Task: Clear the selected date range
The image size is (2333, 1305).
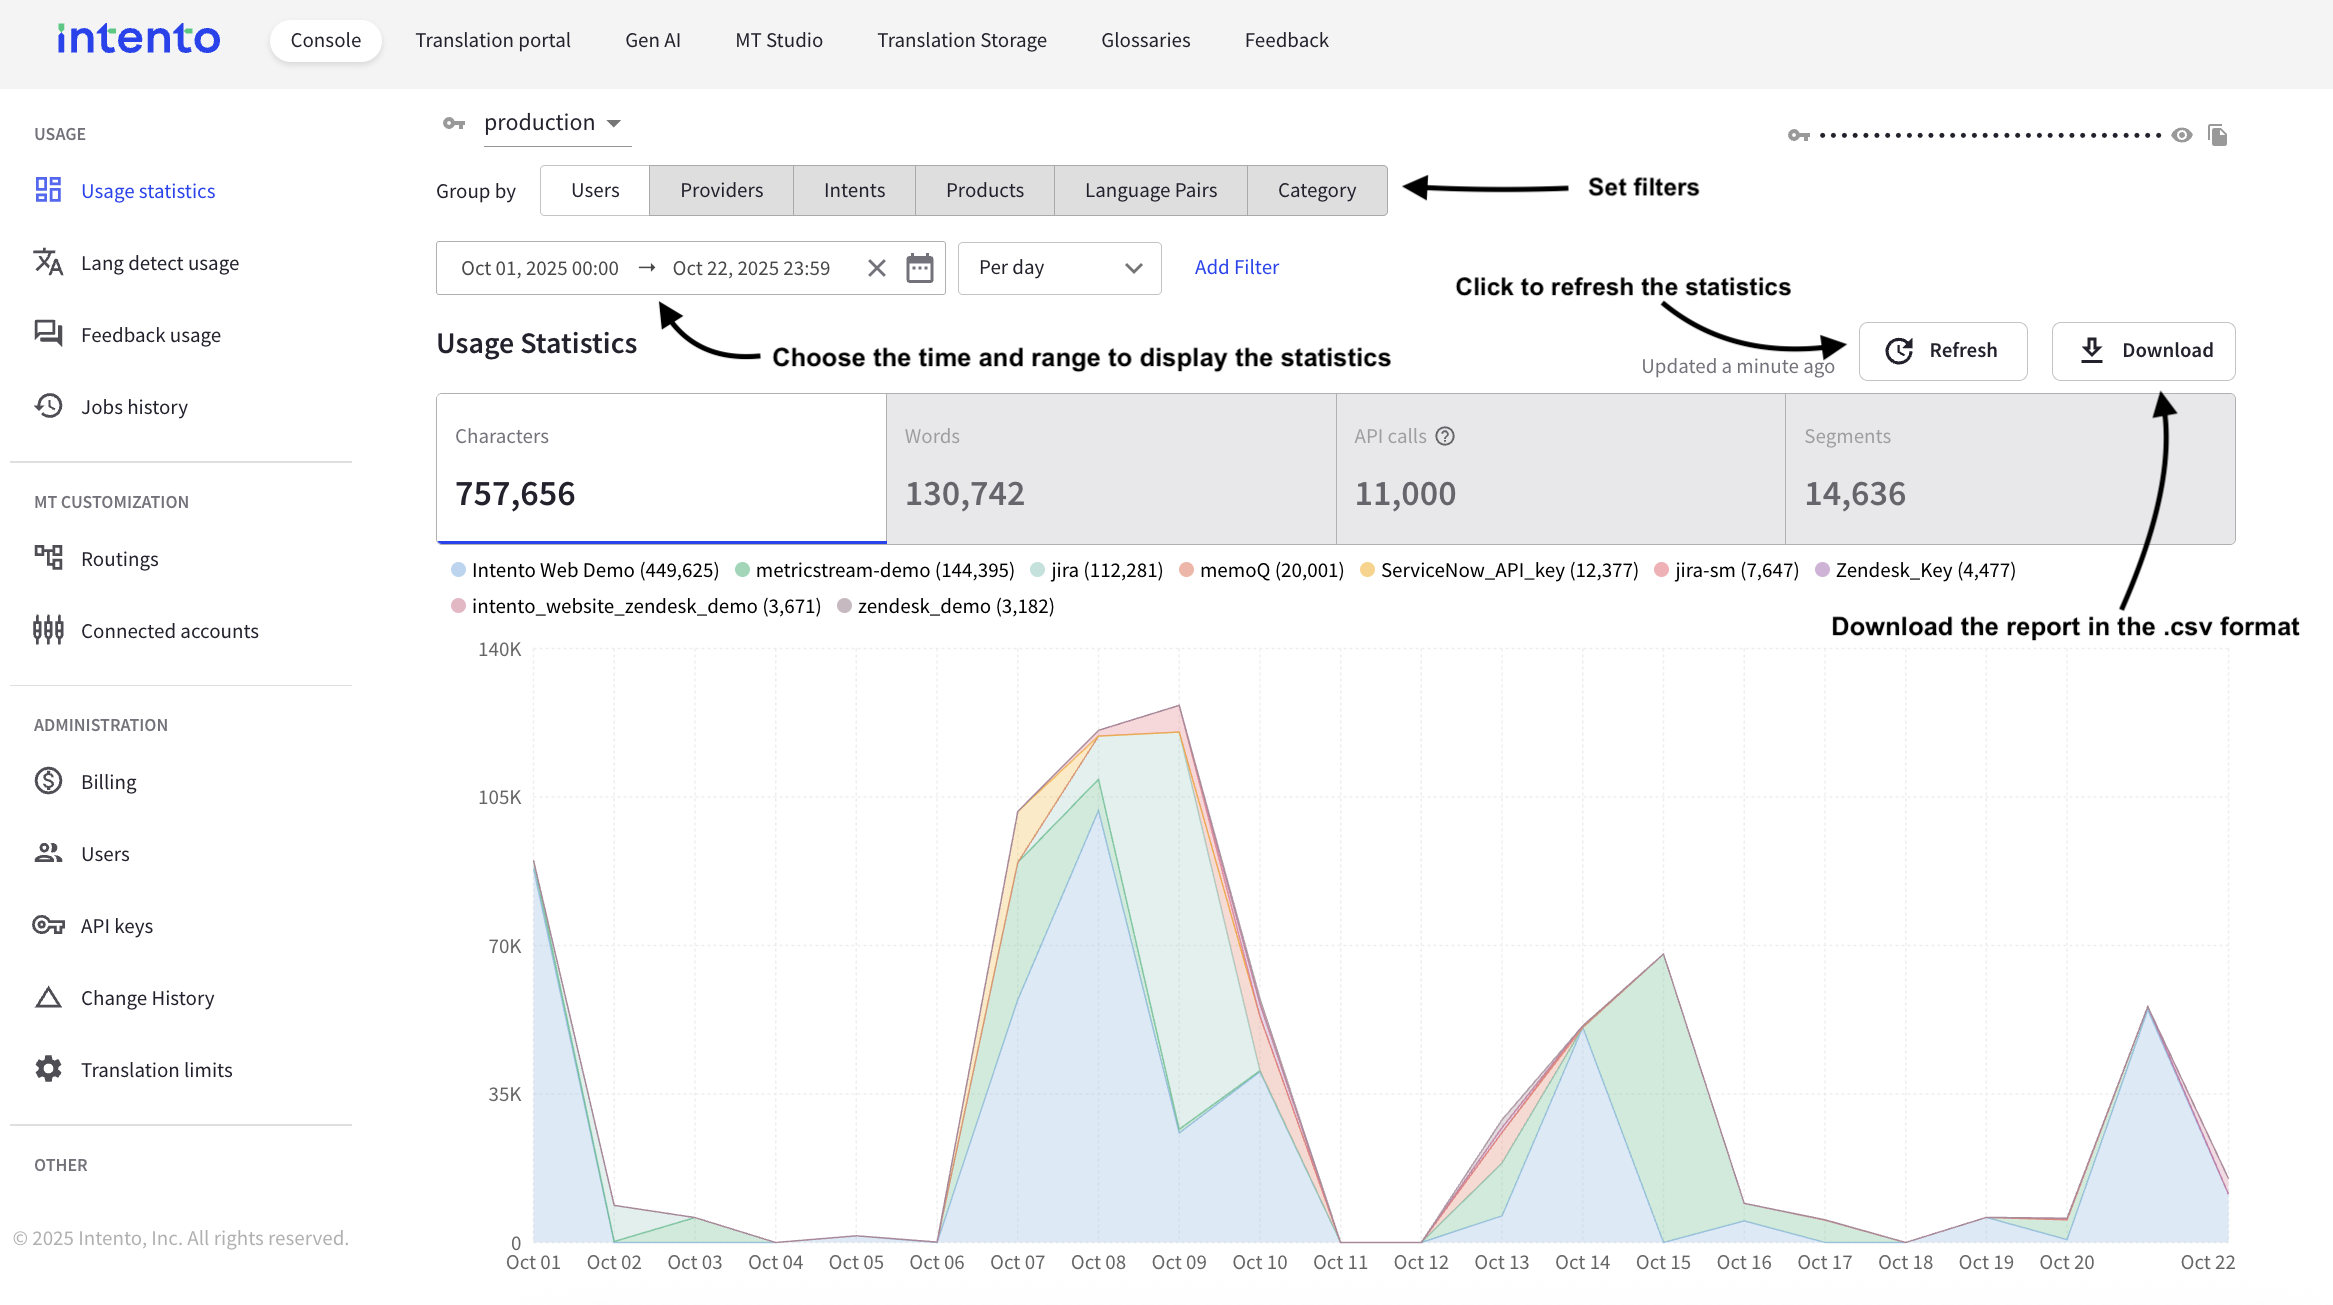Action: (877, 268)
